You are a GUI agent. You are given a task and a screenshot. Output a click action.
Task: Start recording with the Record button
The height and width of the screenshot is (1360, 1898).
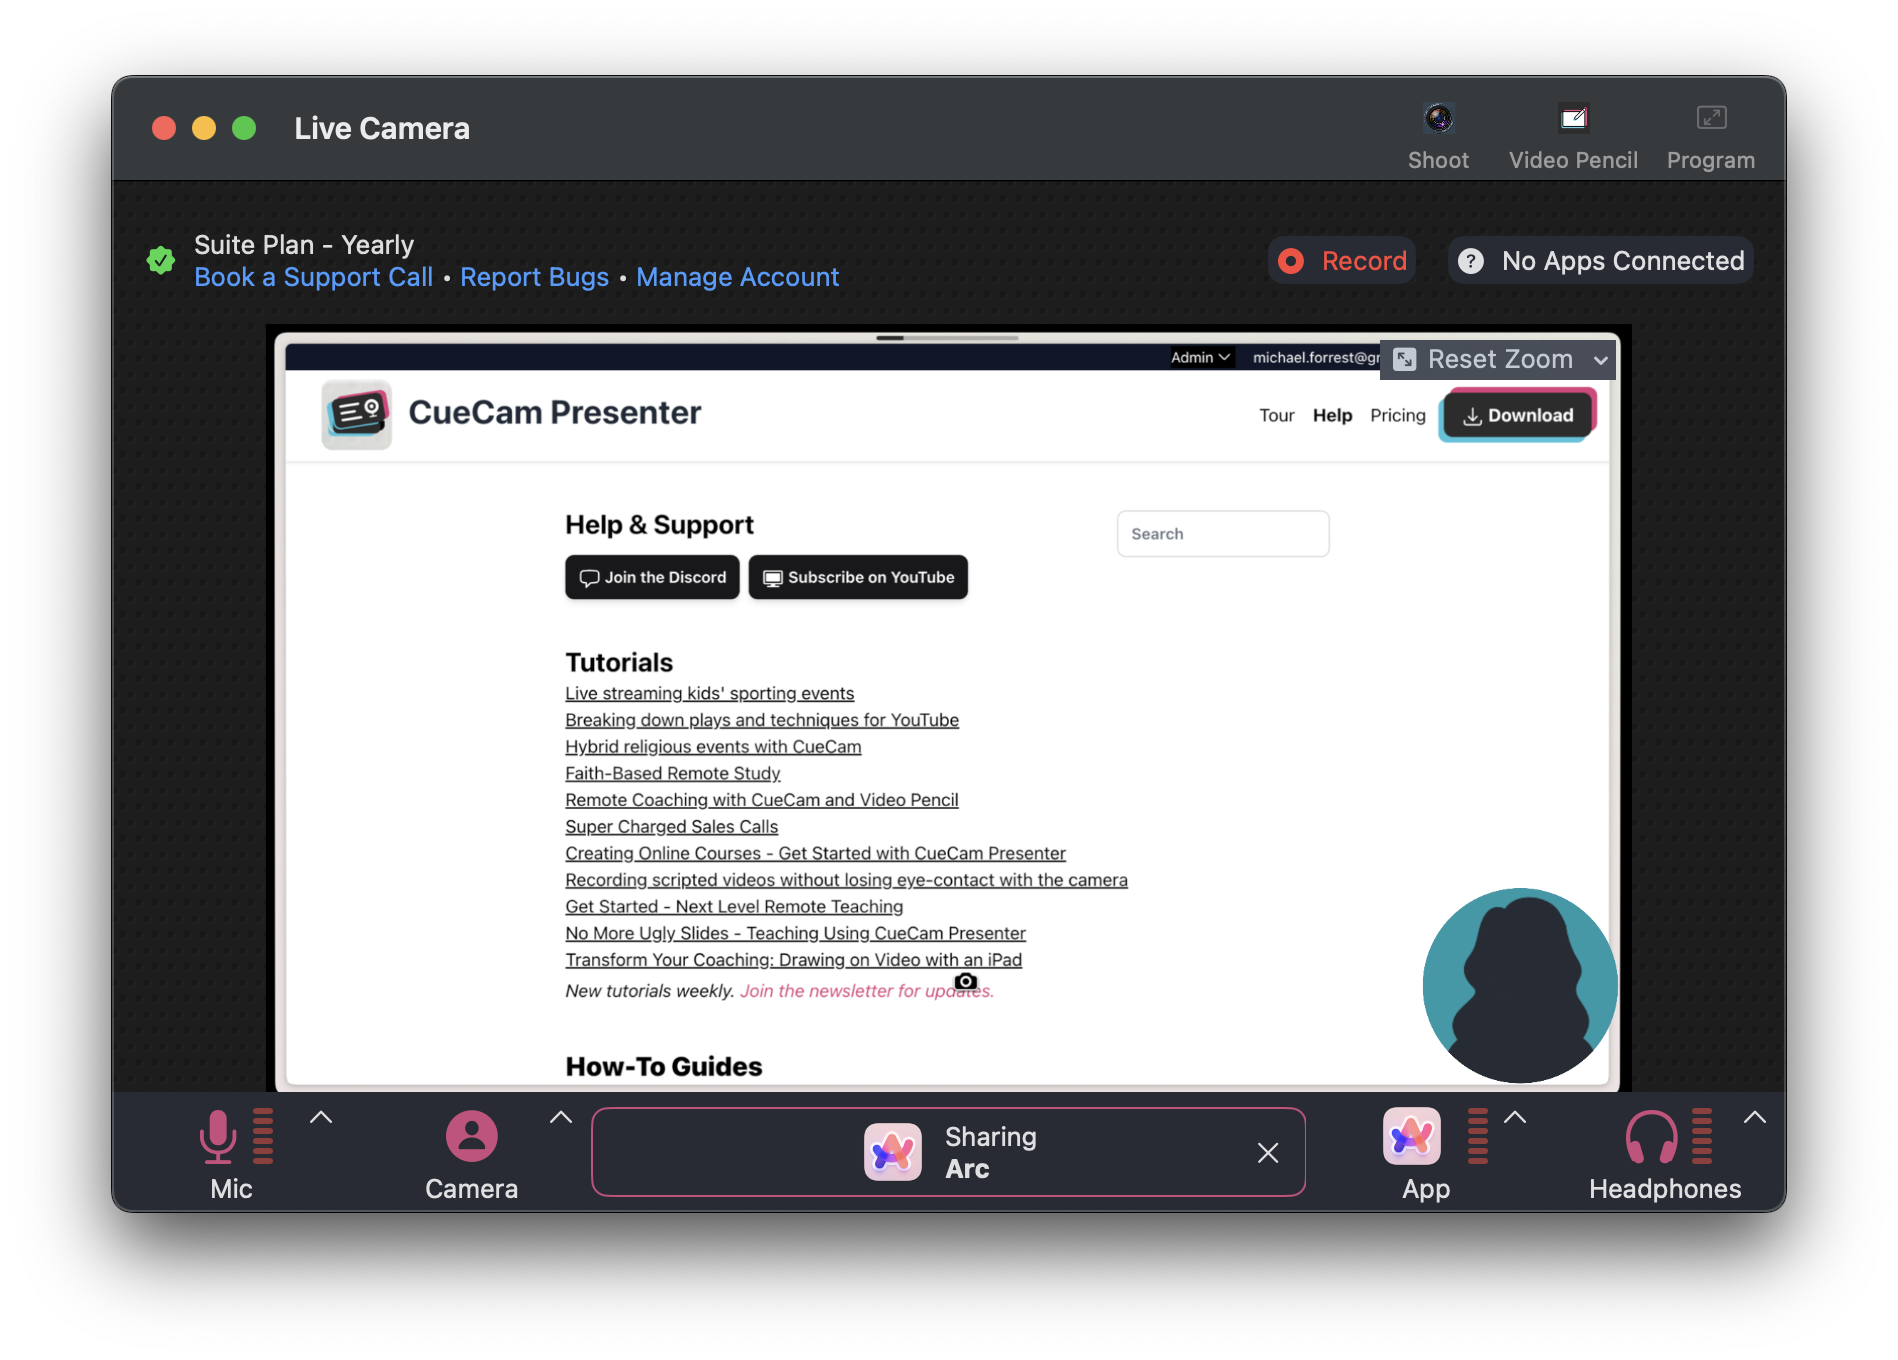tap(1342, 261)
